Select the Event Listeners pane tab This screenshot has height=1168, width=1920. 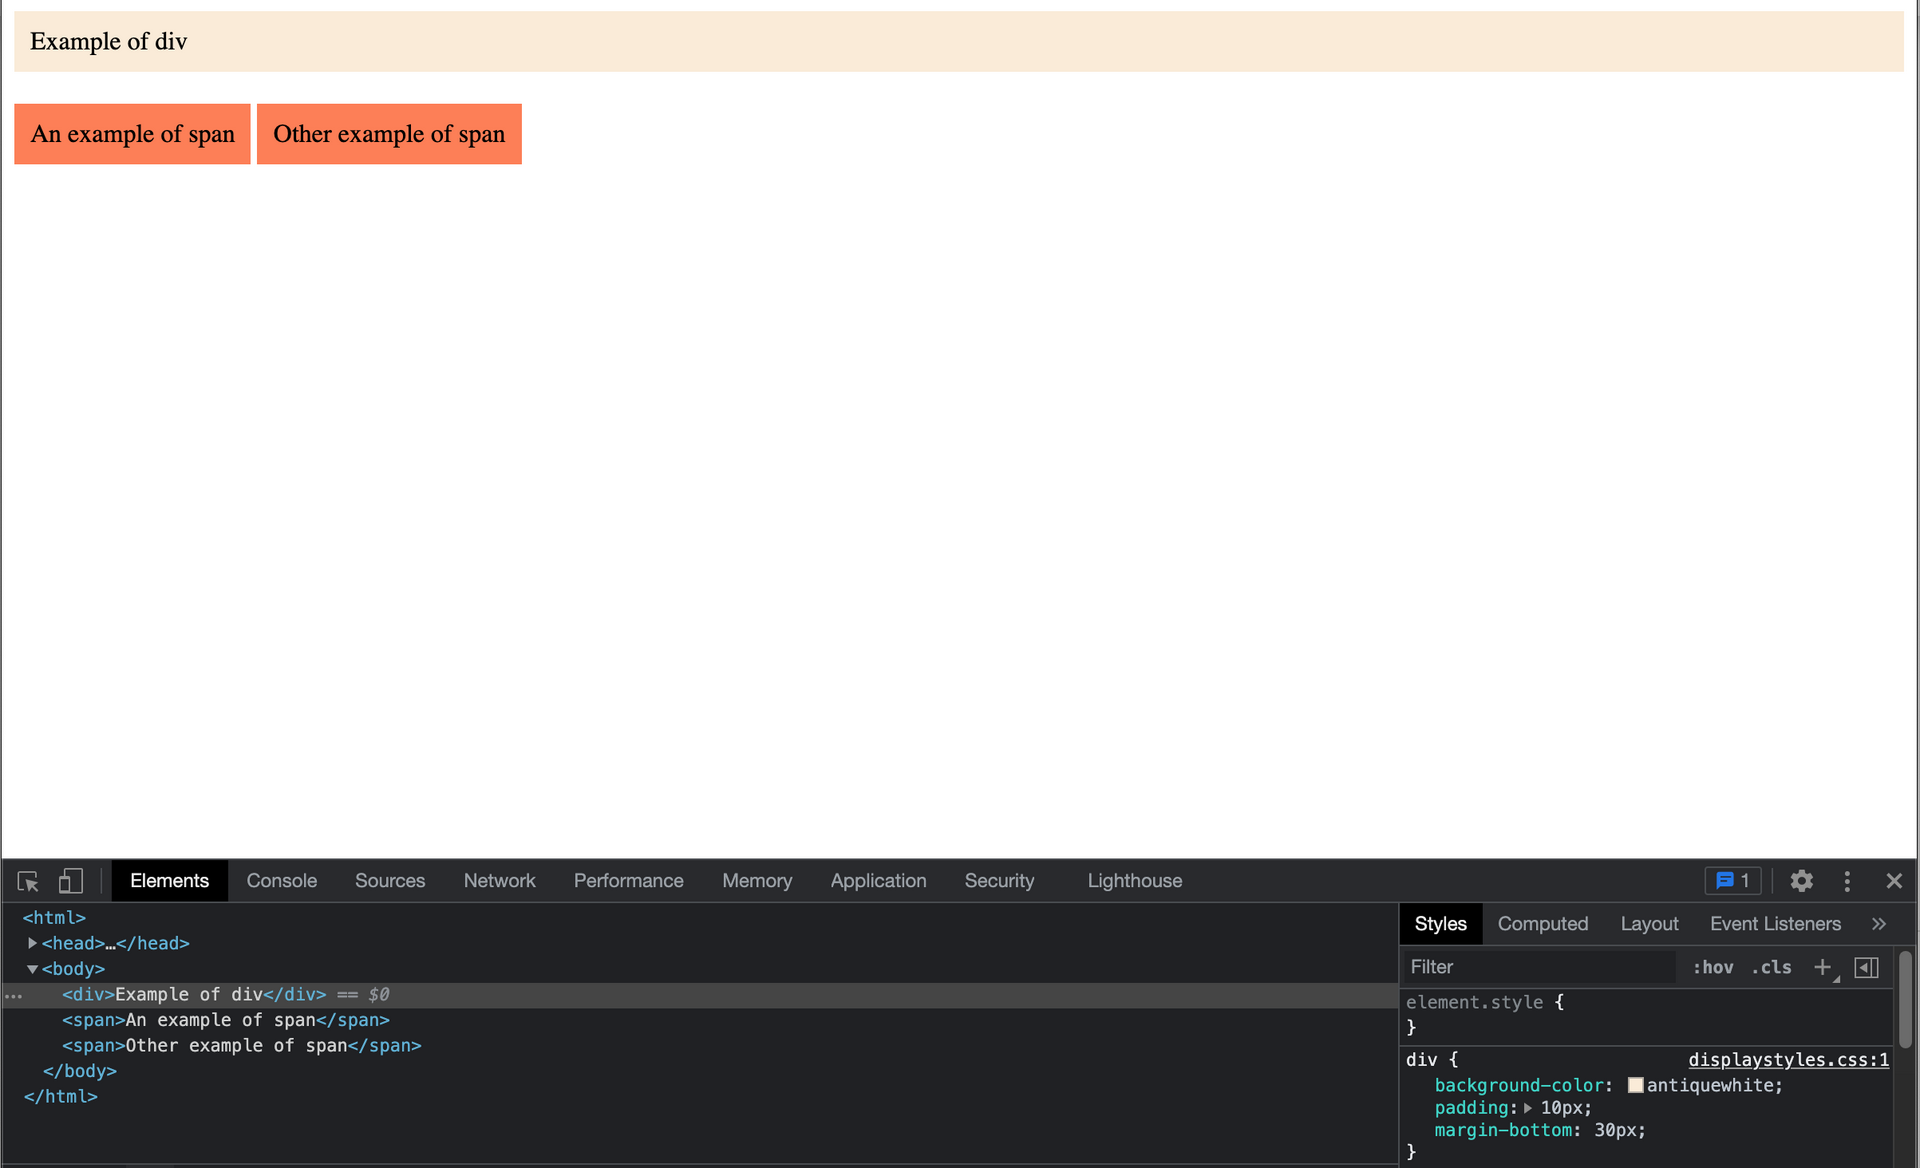click(x=1775, y=924)
